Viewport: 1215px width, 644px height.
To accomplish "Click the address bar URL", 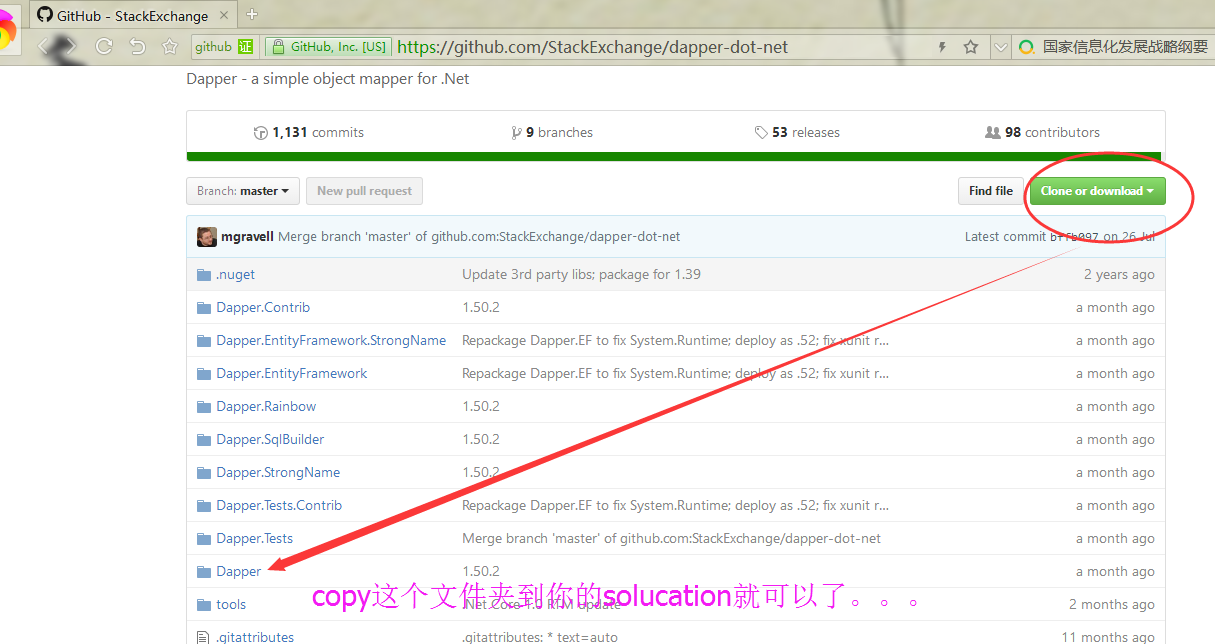I will point(592,47).
